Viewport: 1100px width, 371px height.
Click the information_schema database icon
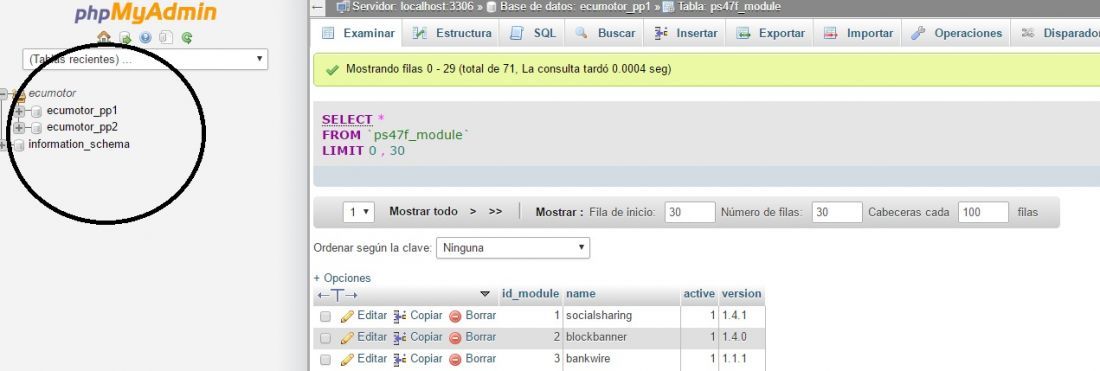tap(19, 145)
